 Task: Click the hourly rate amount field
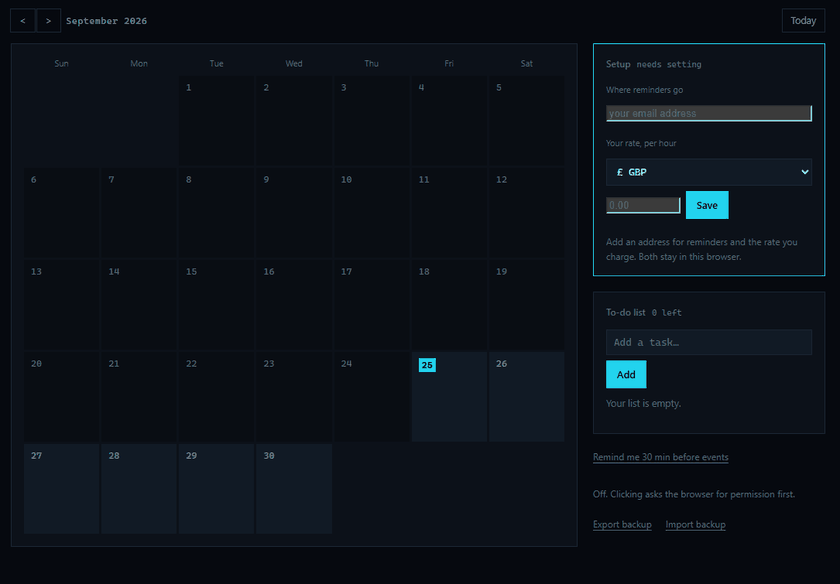[643, 205]
